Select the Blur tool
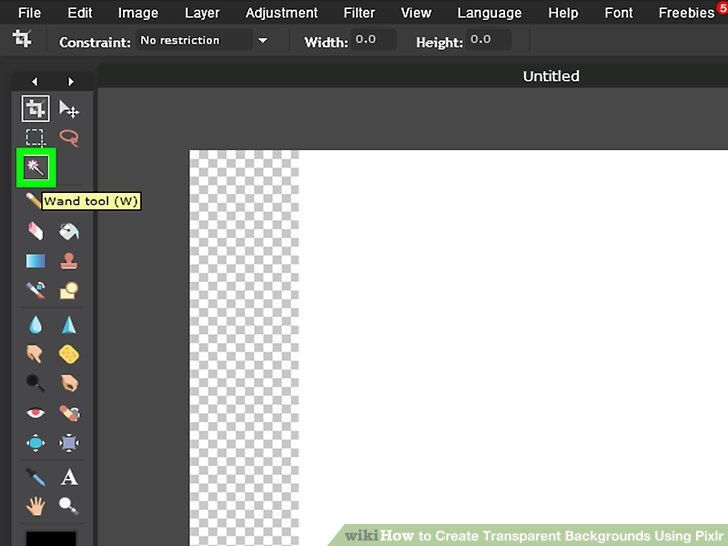 tap(35, 325)
